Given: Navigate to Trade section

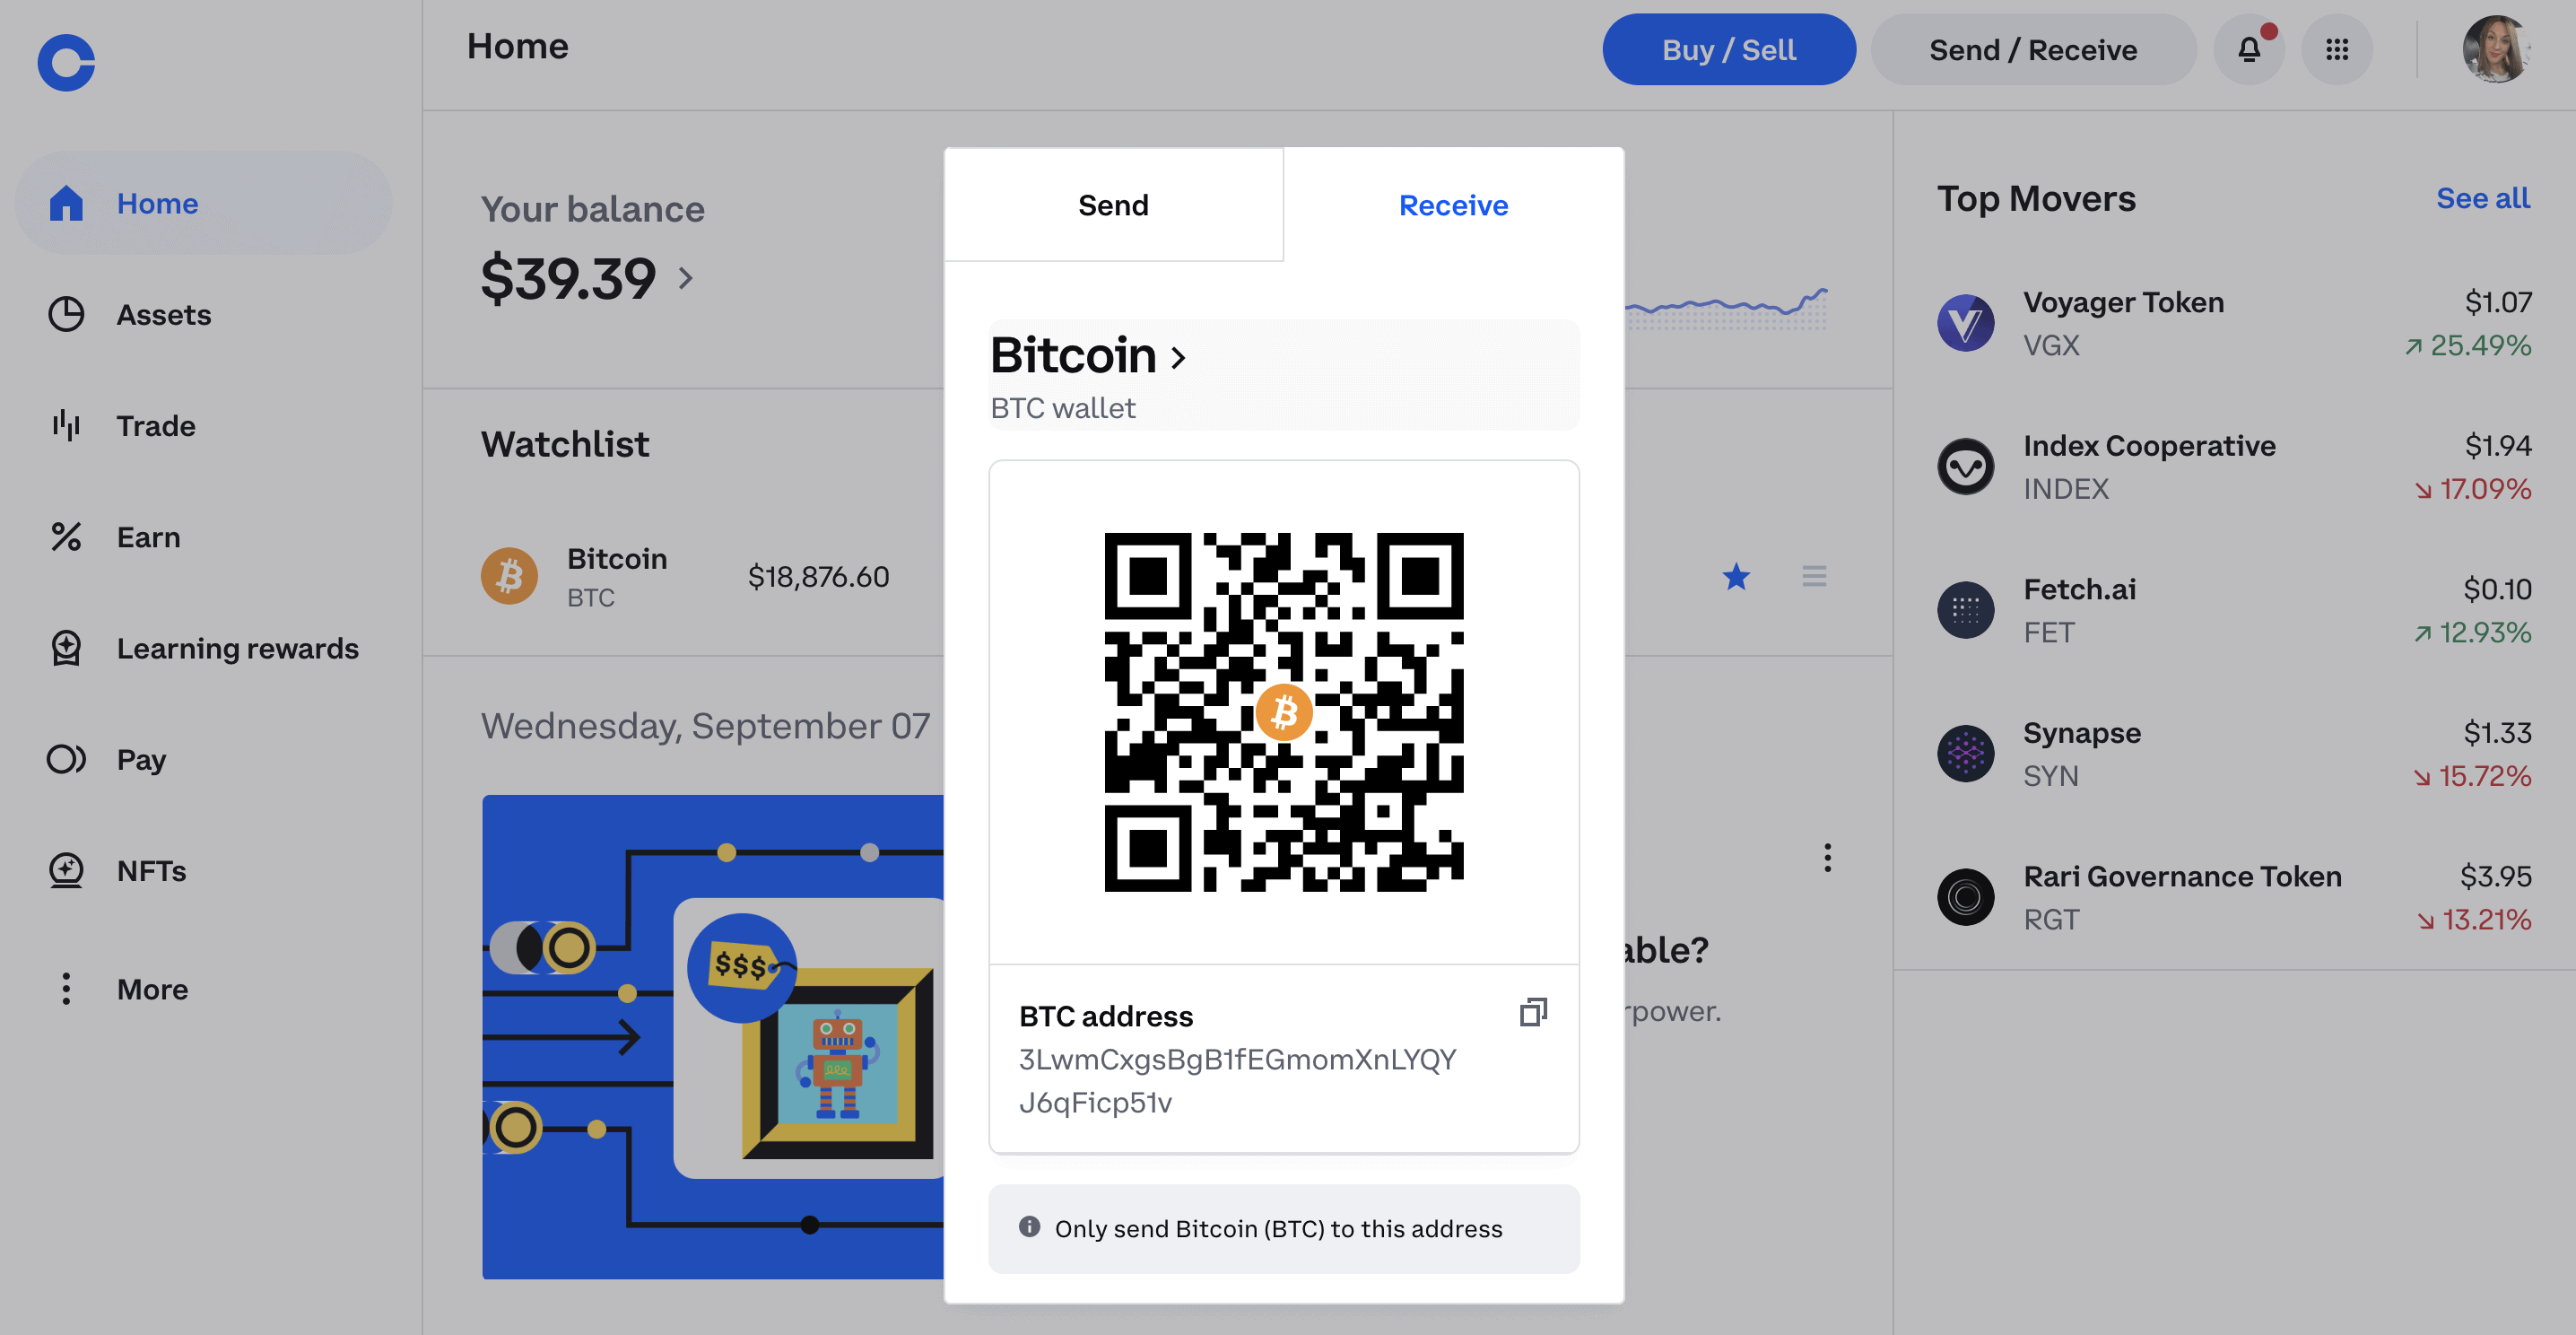Looking at the screenshot, I should click(155, 424).
